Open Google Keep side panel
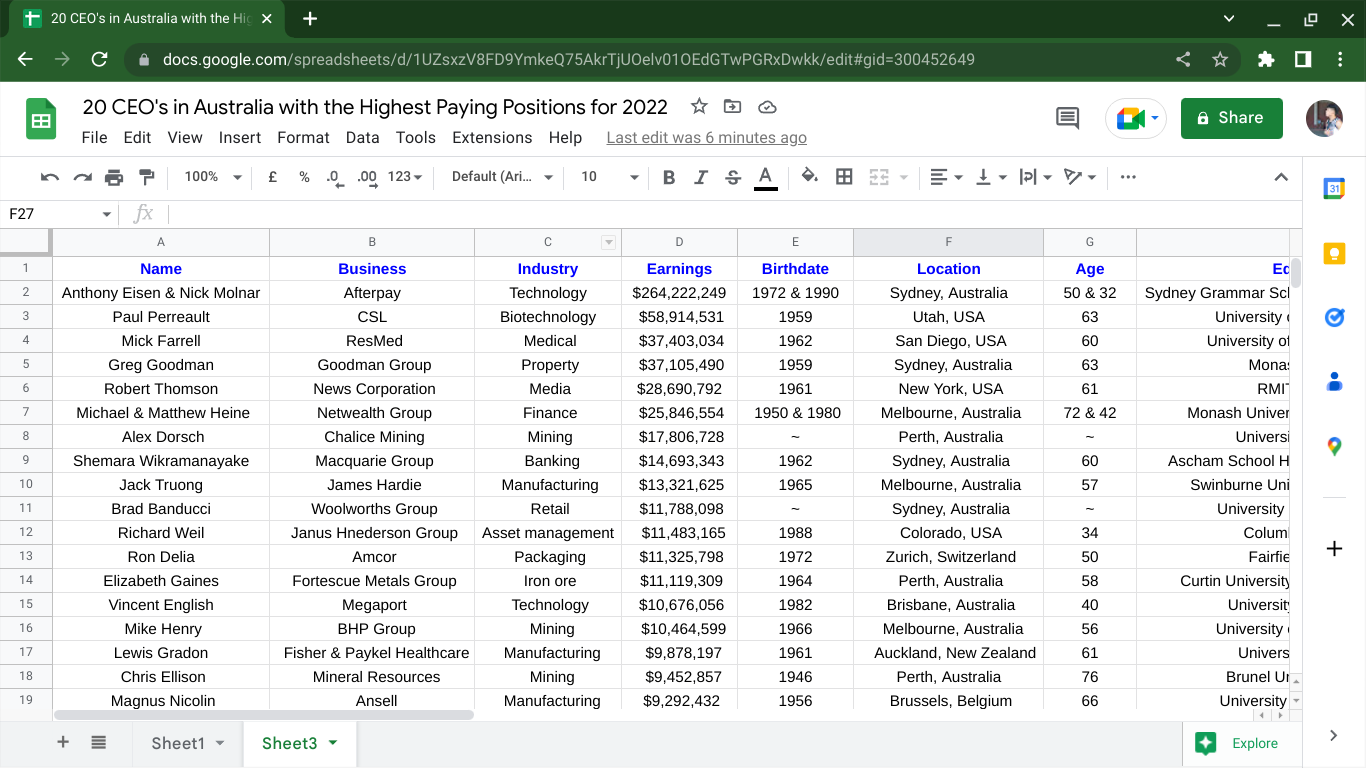1366x768 pixels. pyautogui.click(x=1334, y=253)
